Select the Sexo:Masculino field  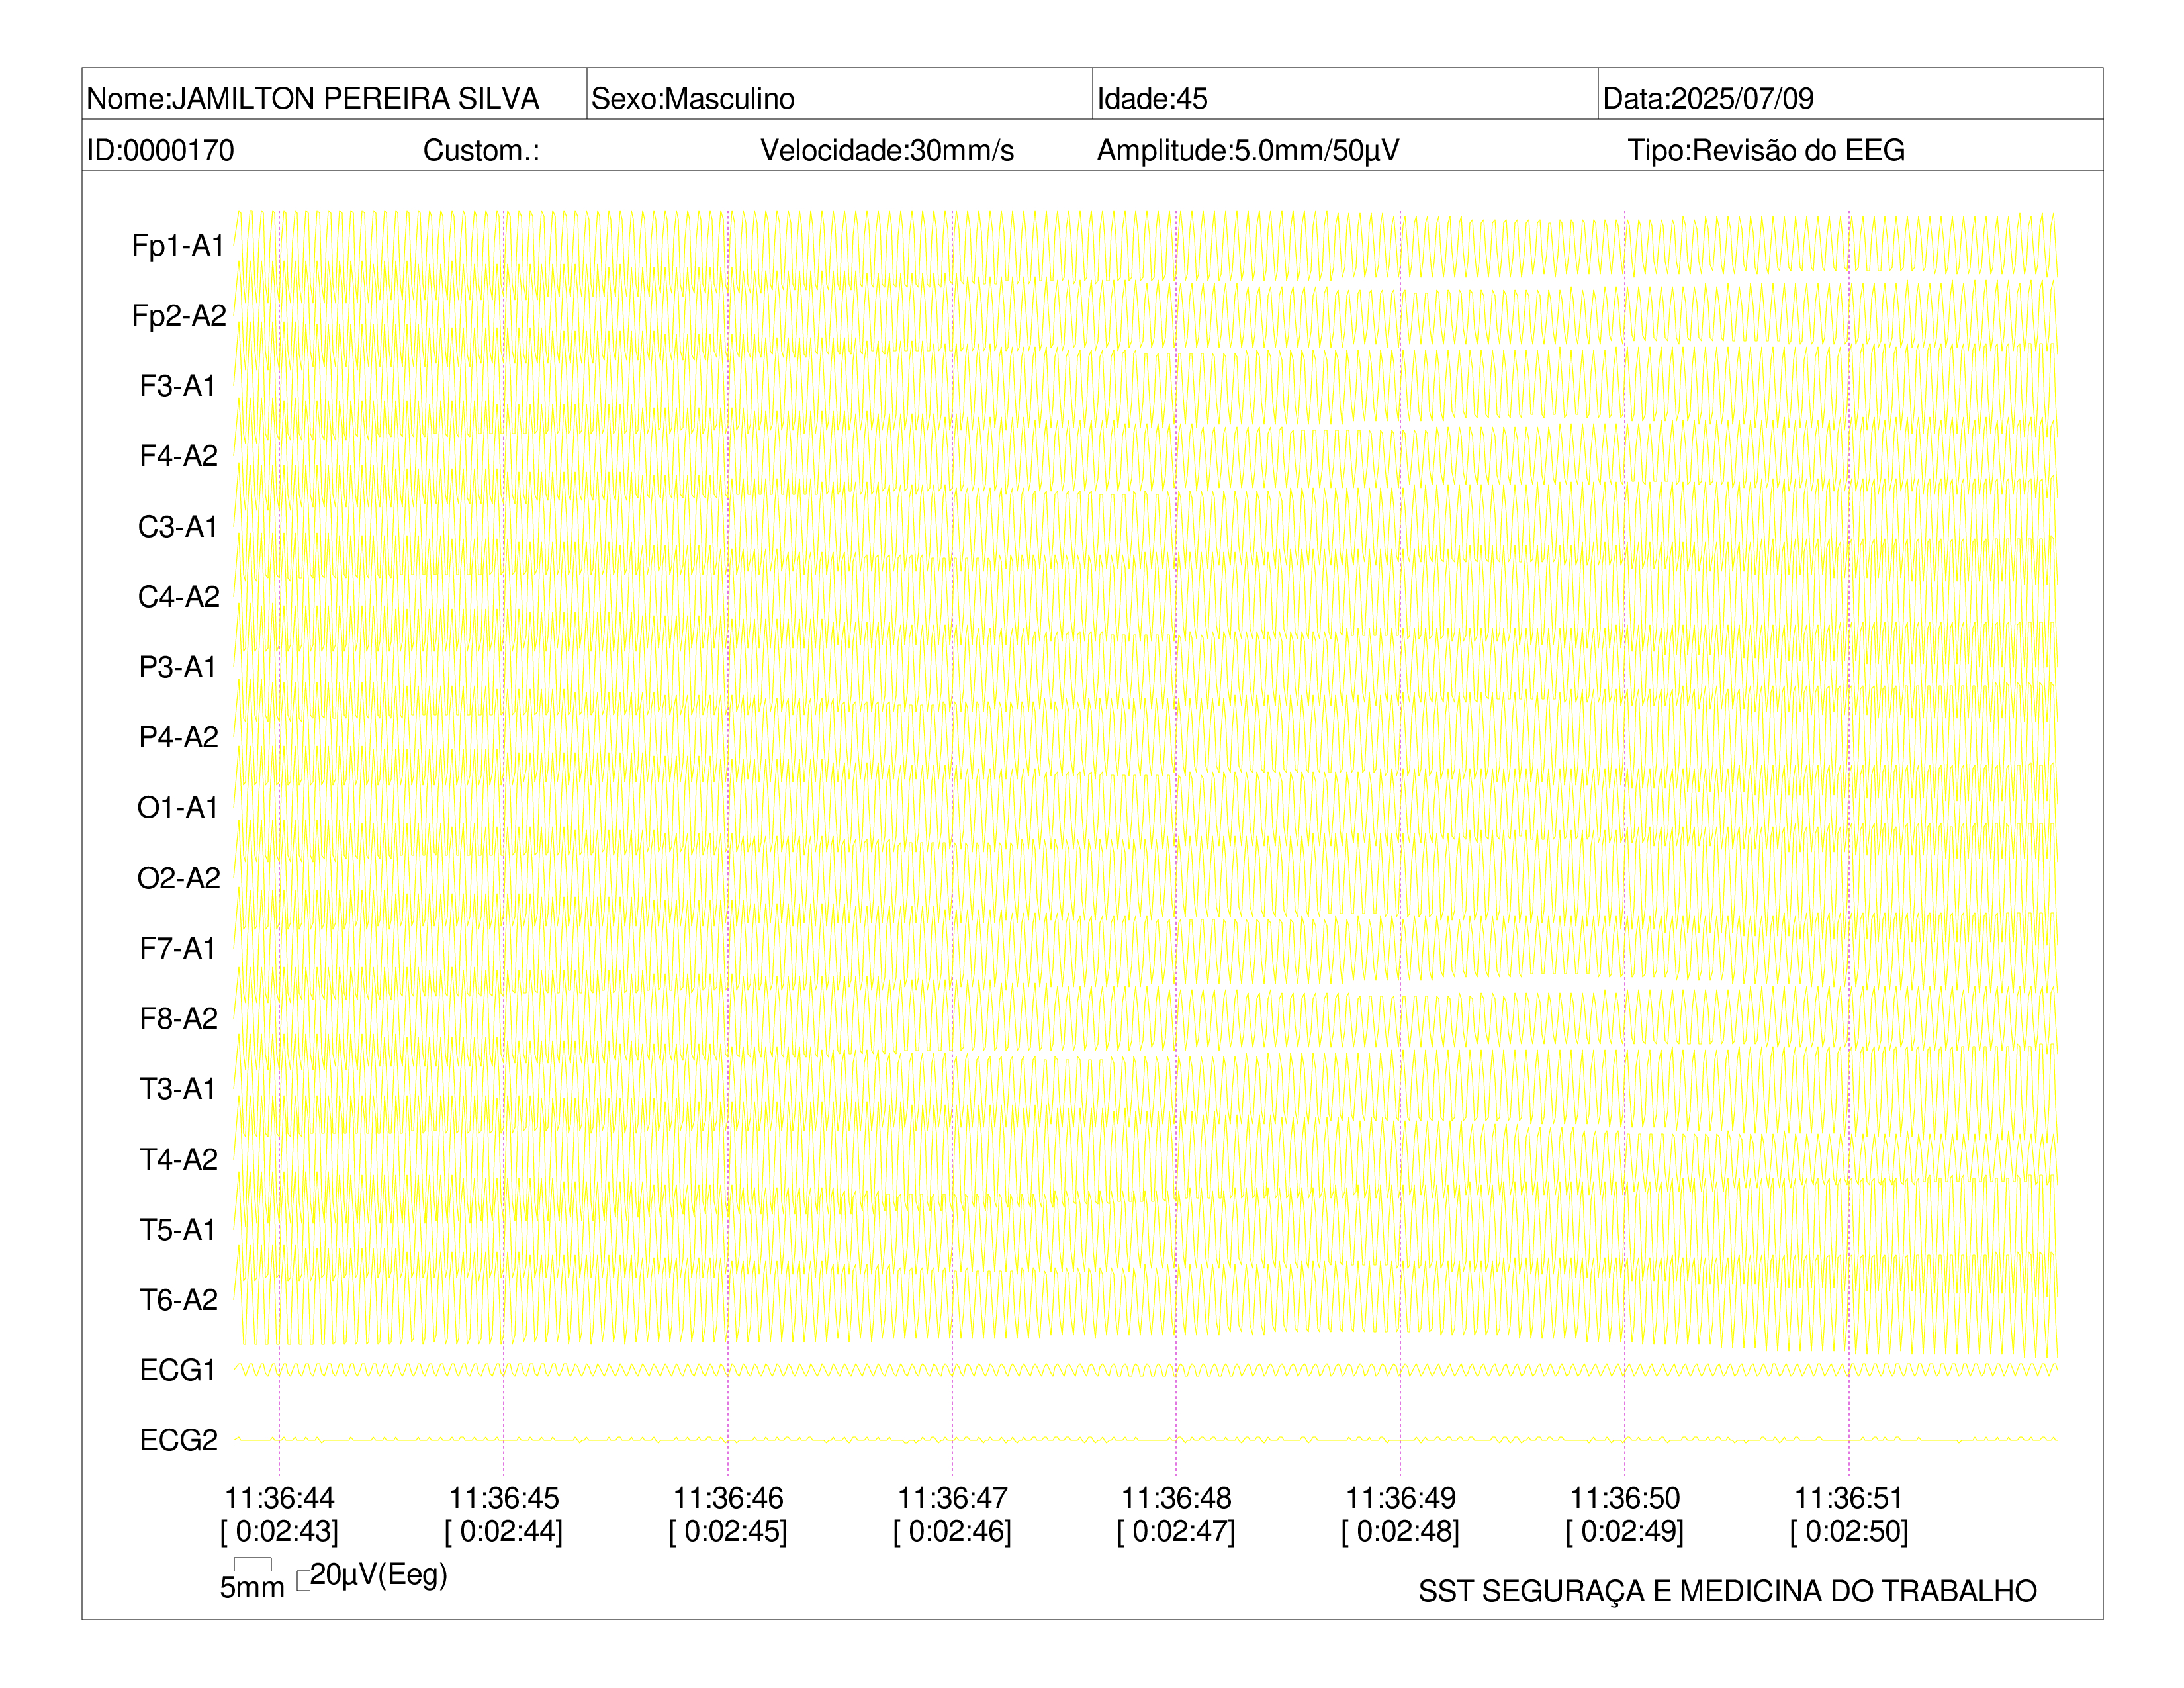(x=692, y=98)
